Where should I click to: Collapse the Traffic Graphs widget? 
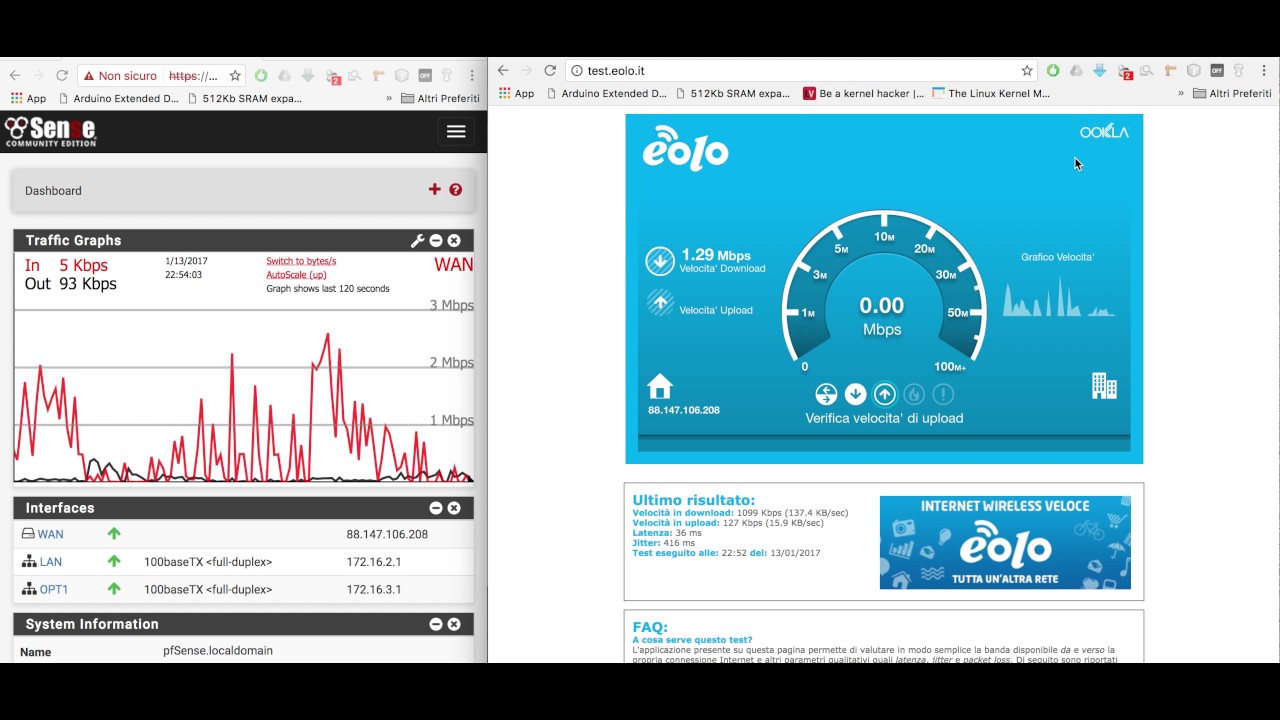(436, 241)
